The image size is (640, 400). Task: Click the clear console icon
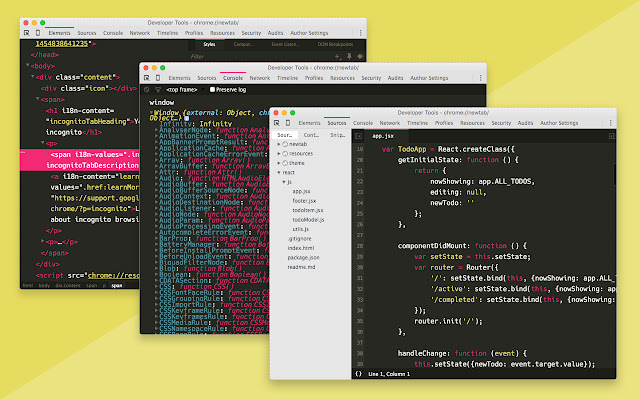(147, 89)
